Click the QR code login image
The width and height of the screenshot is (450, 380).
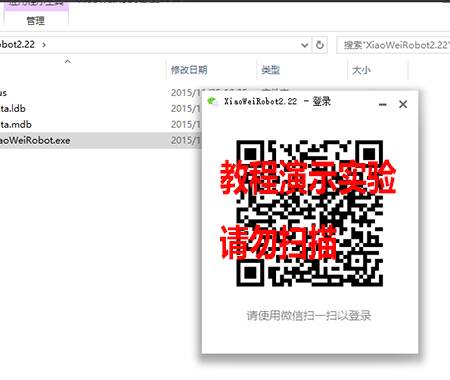tap(309, 213)
